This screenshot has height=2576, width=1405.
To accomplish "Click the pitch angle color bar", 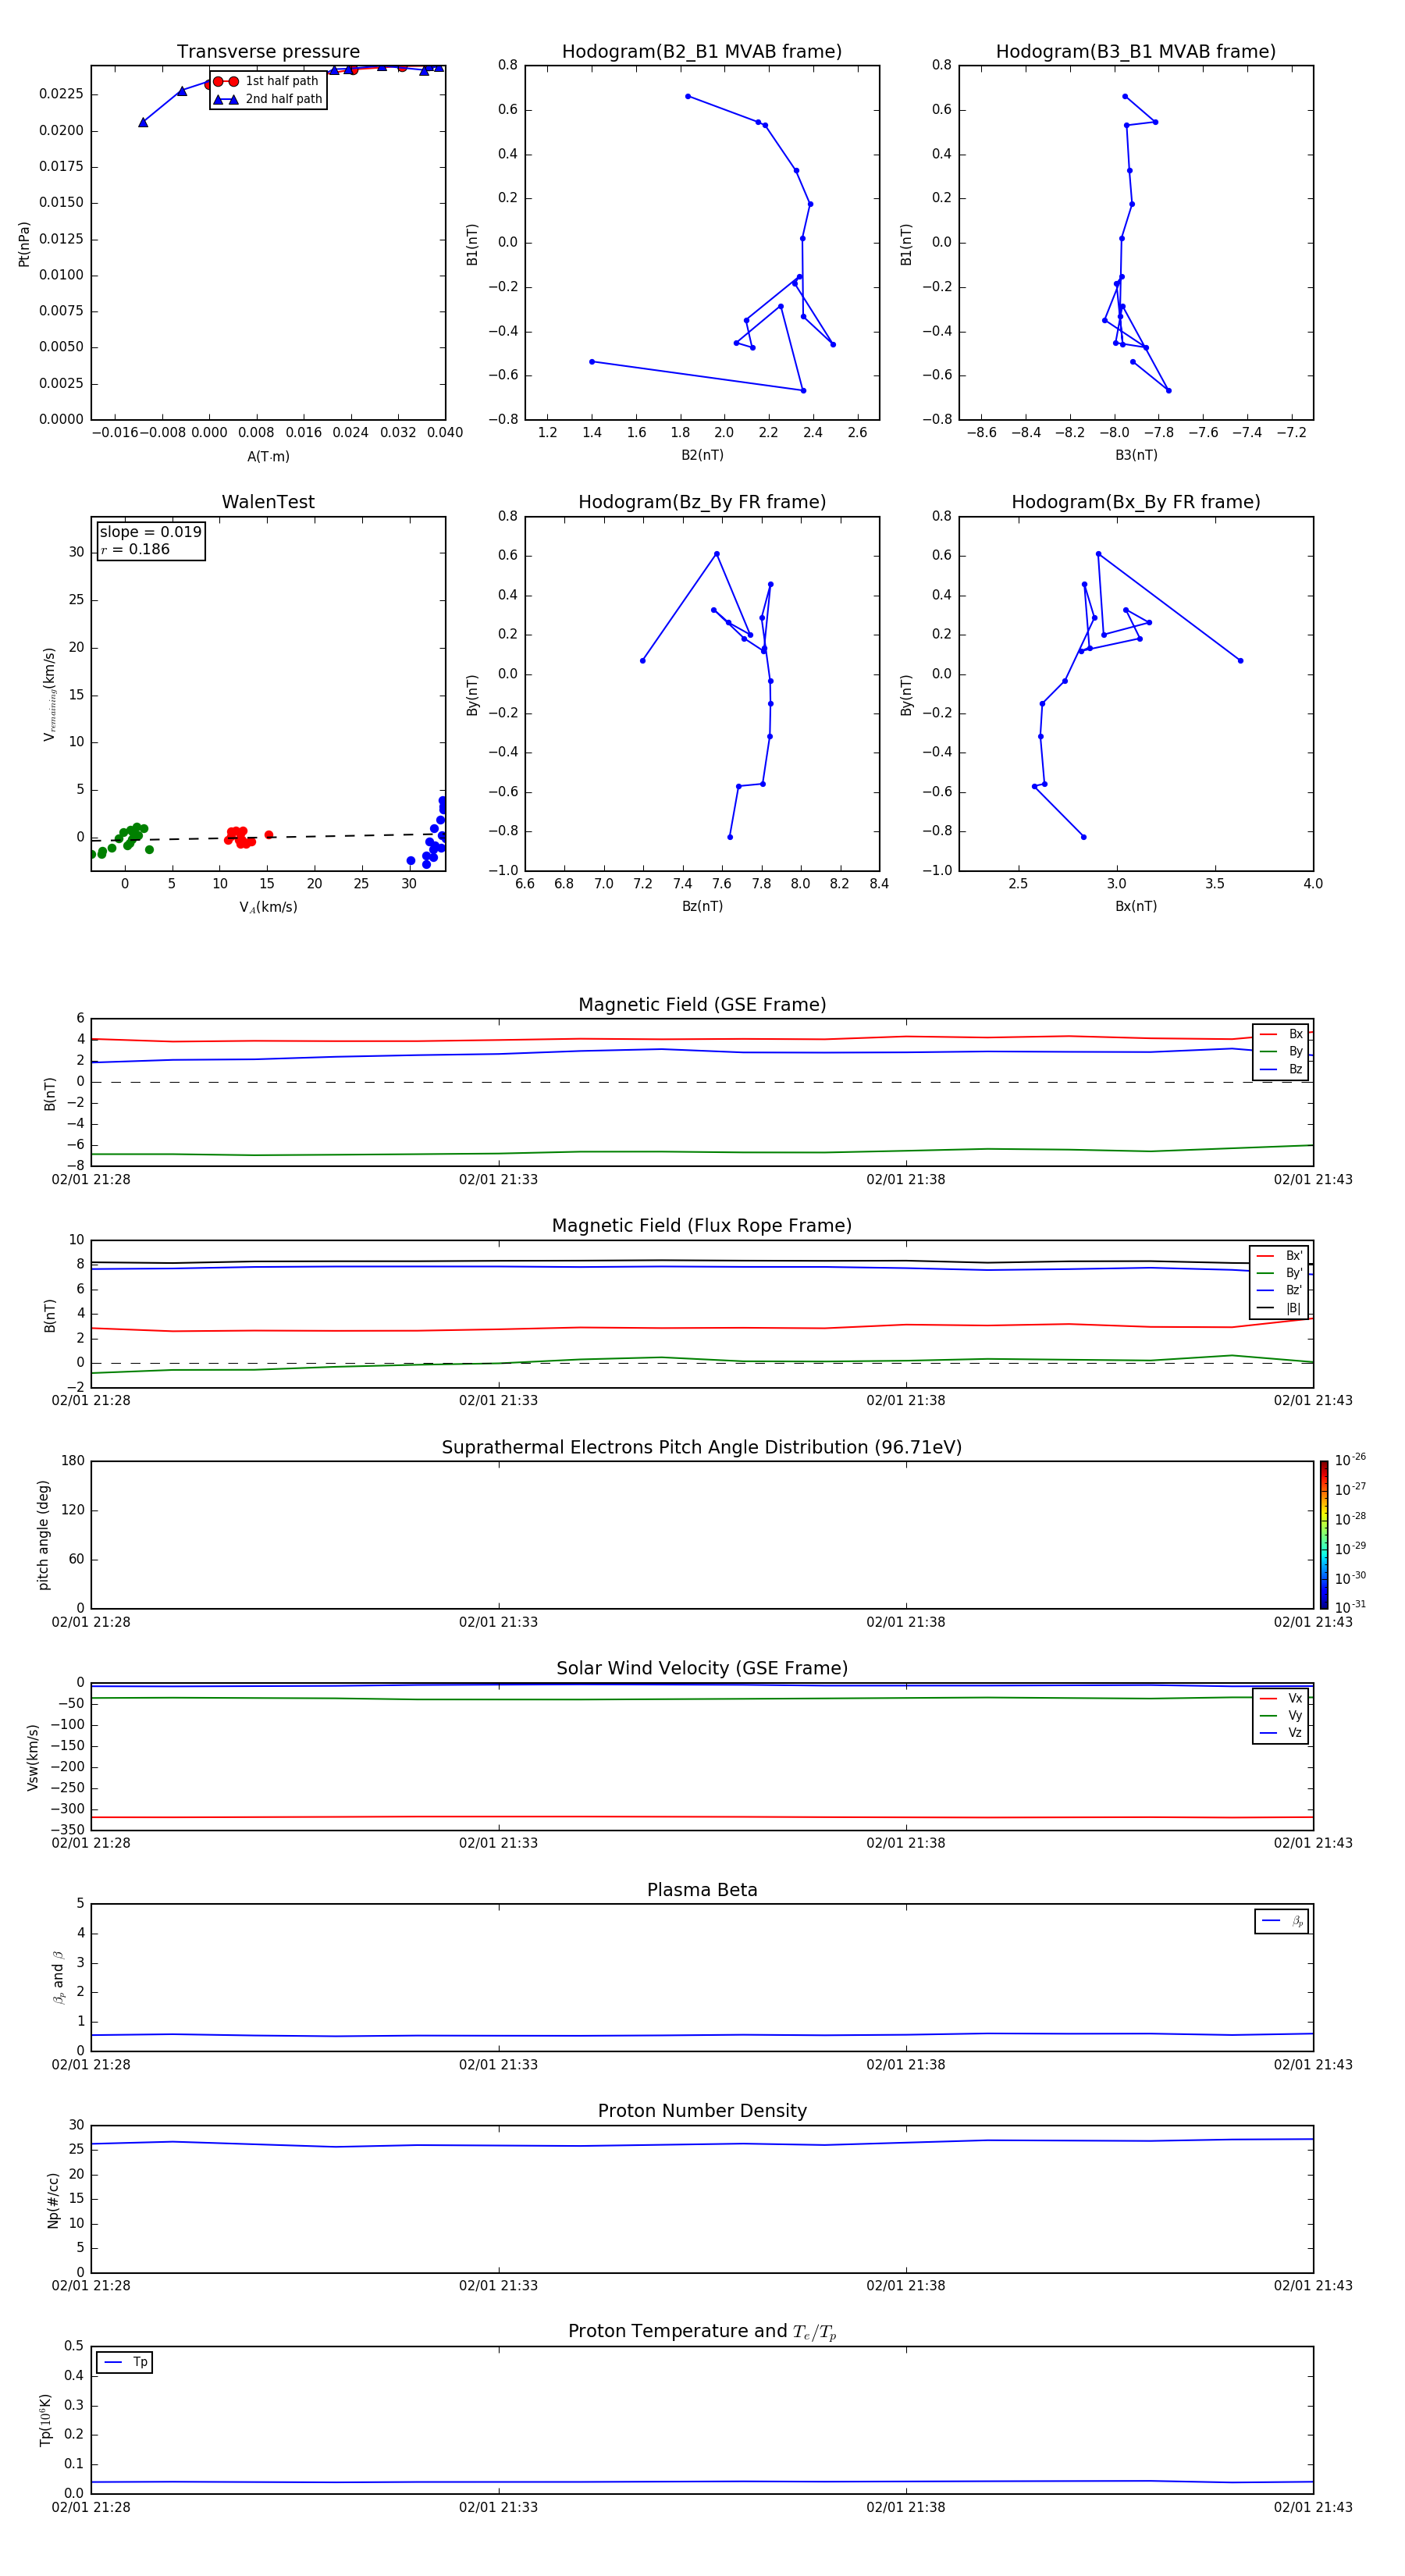I will pos(1324,1535).
